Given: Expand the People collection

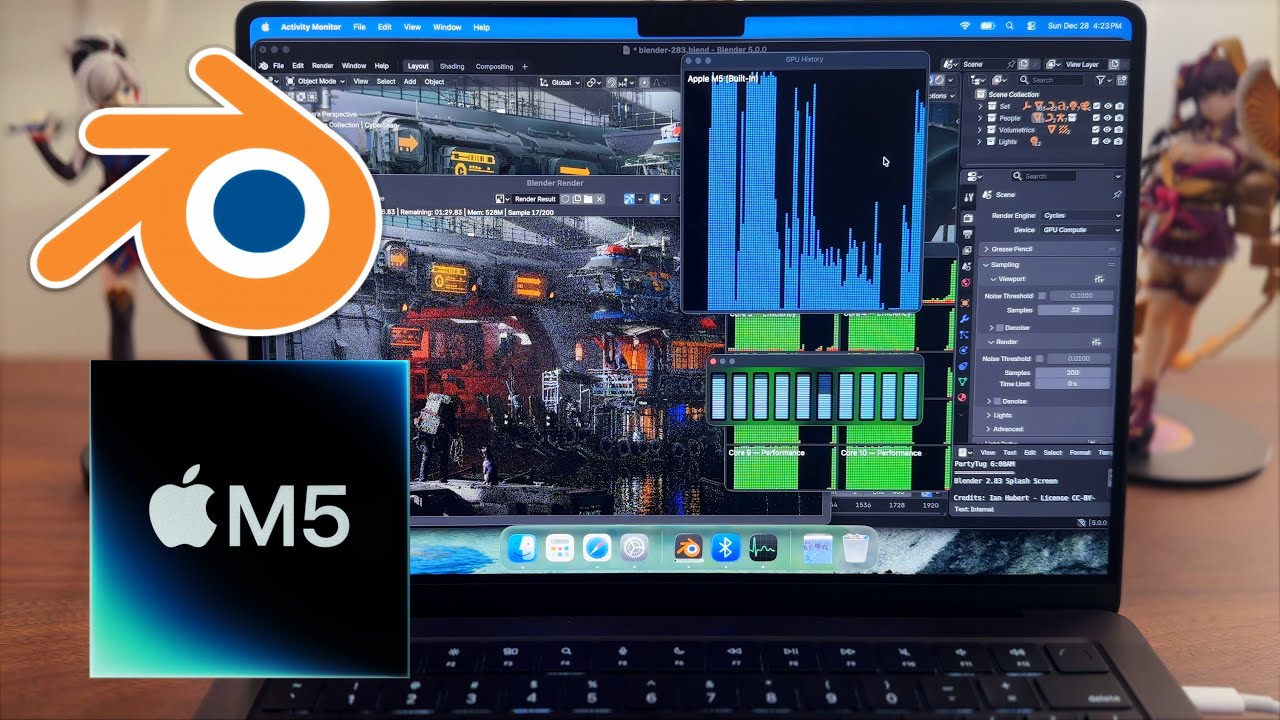Looking at the screenshot, I should point(980,118).
